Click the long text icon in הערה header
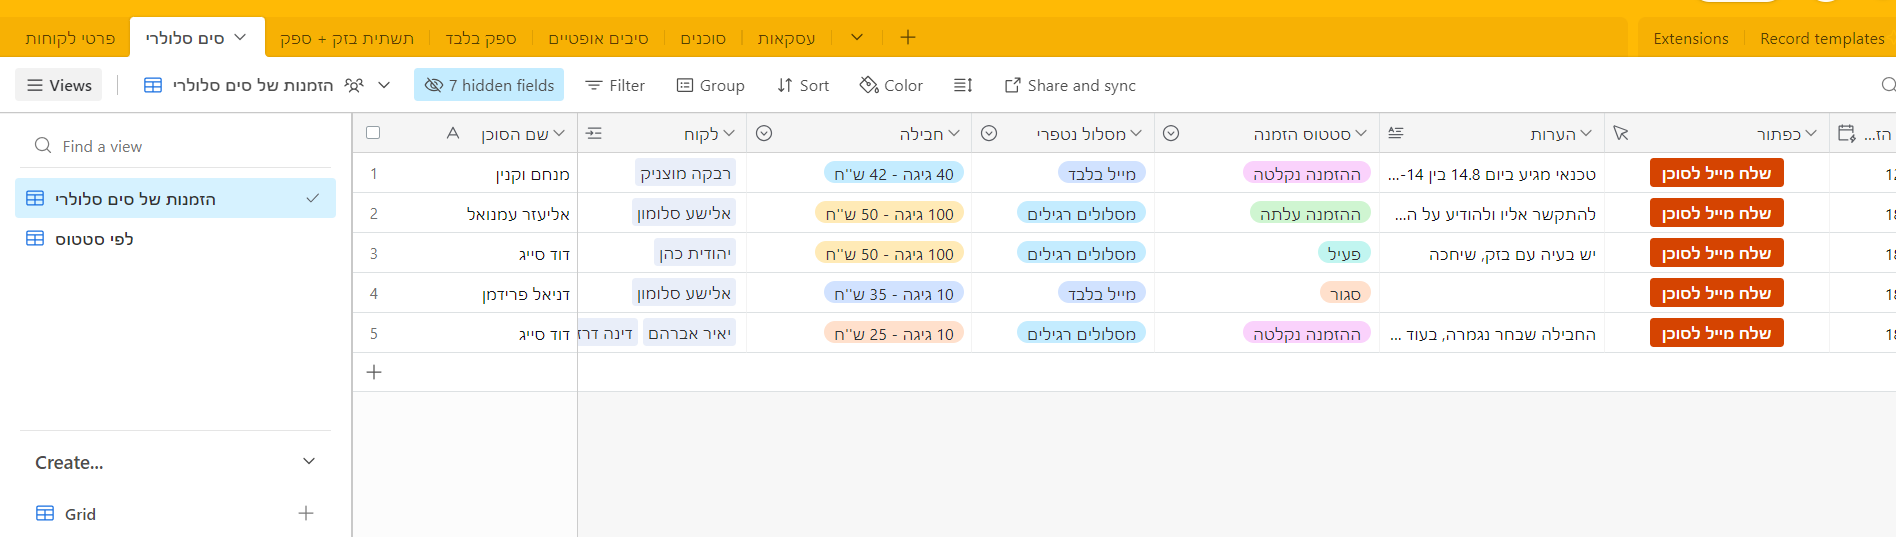Screen dimensions: 1896x537 pyautogui.click(x=1396, y=133)
